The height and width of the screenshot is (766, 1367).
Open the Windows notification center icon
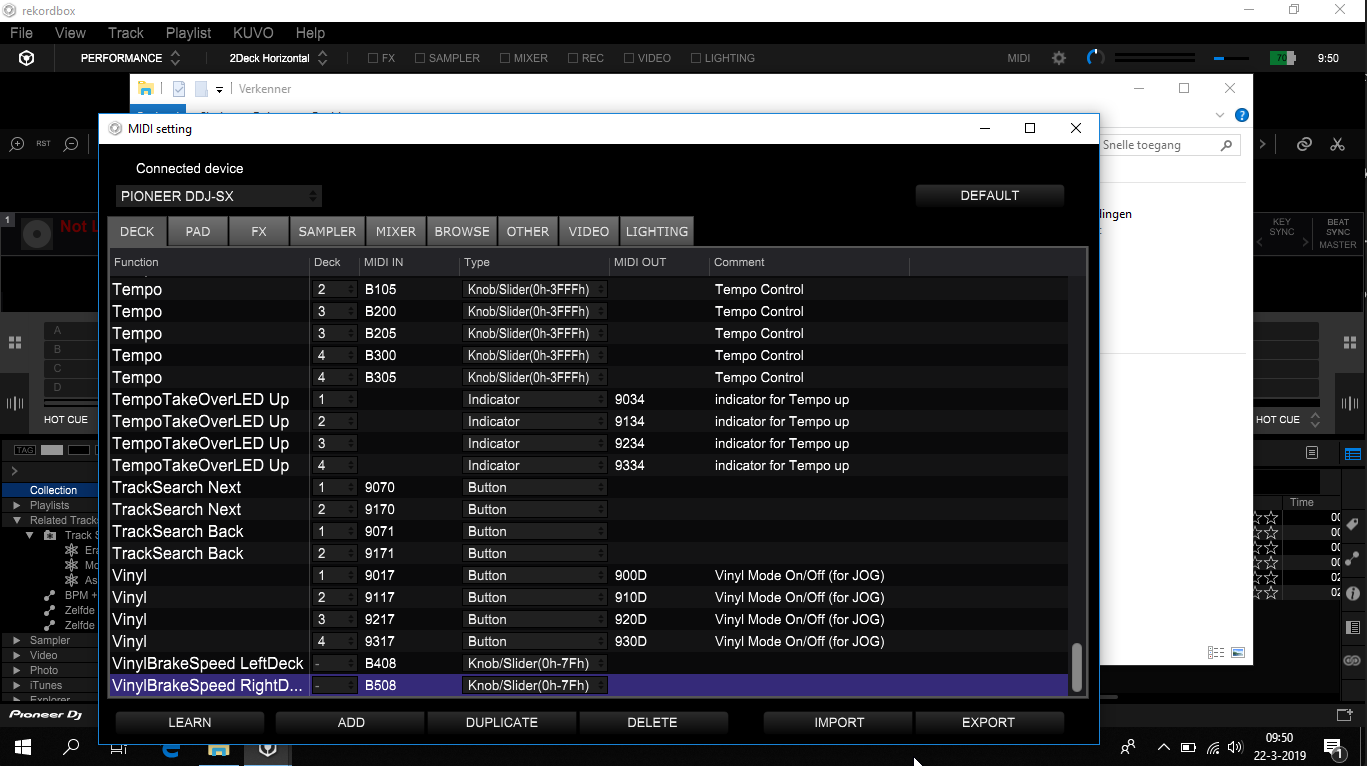click(x=1332, y=746)
